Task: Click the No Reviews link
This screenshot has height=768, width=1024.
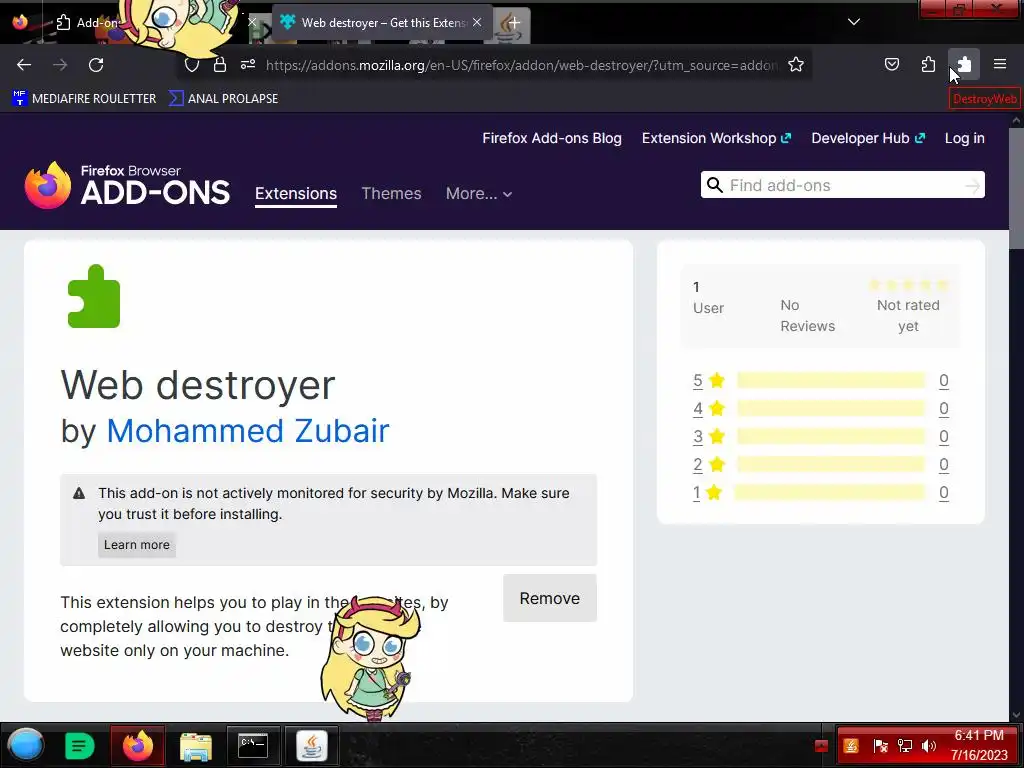Action: (x=807, y=315)
